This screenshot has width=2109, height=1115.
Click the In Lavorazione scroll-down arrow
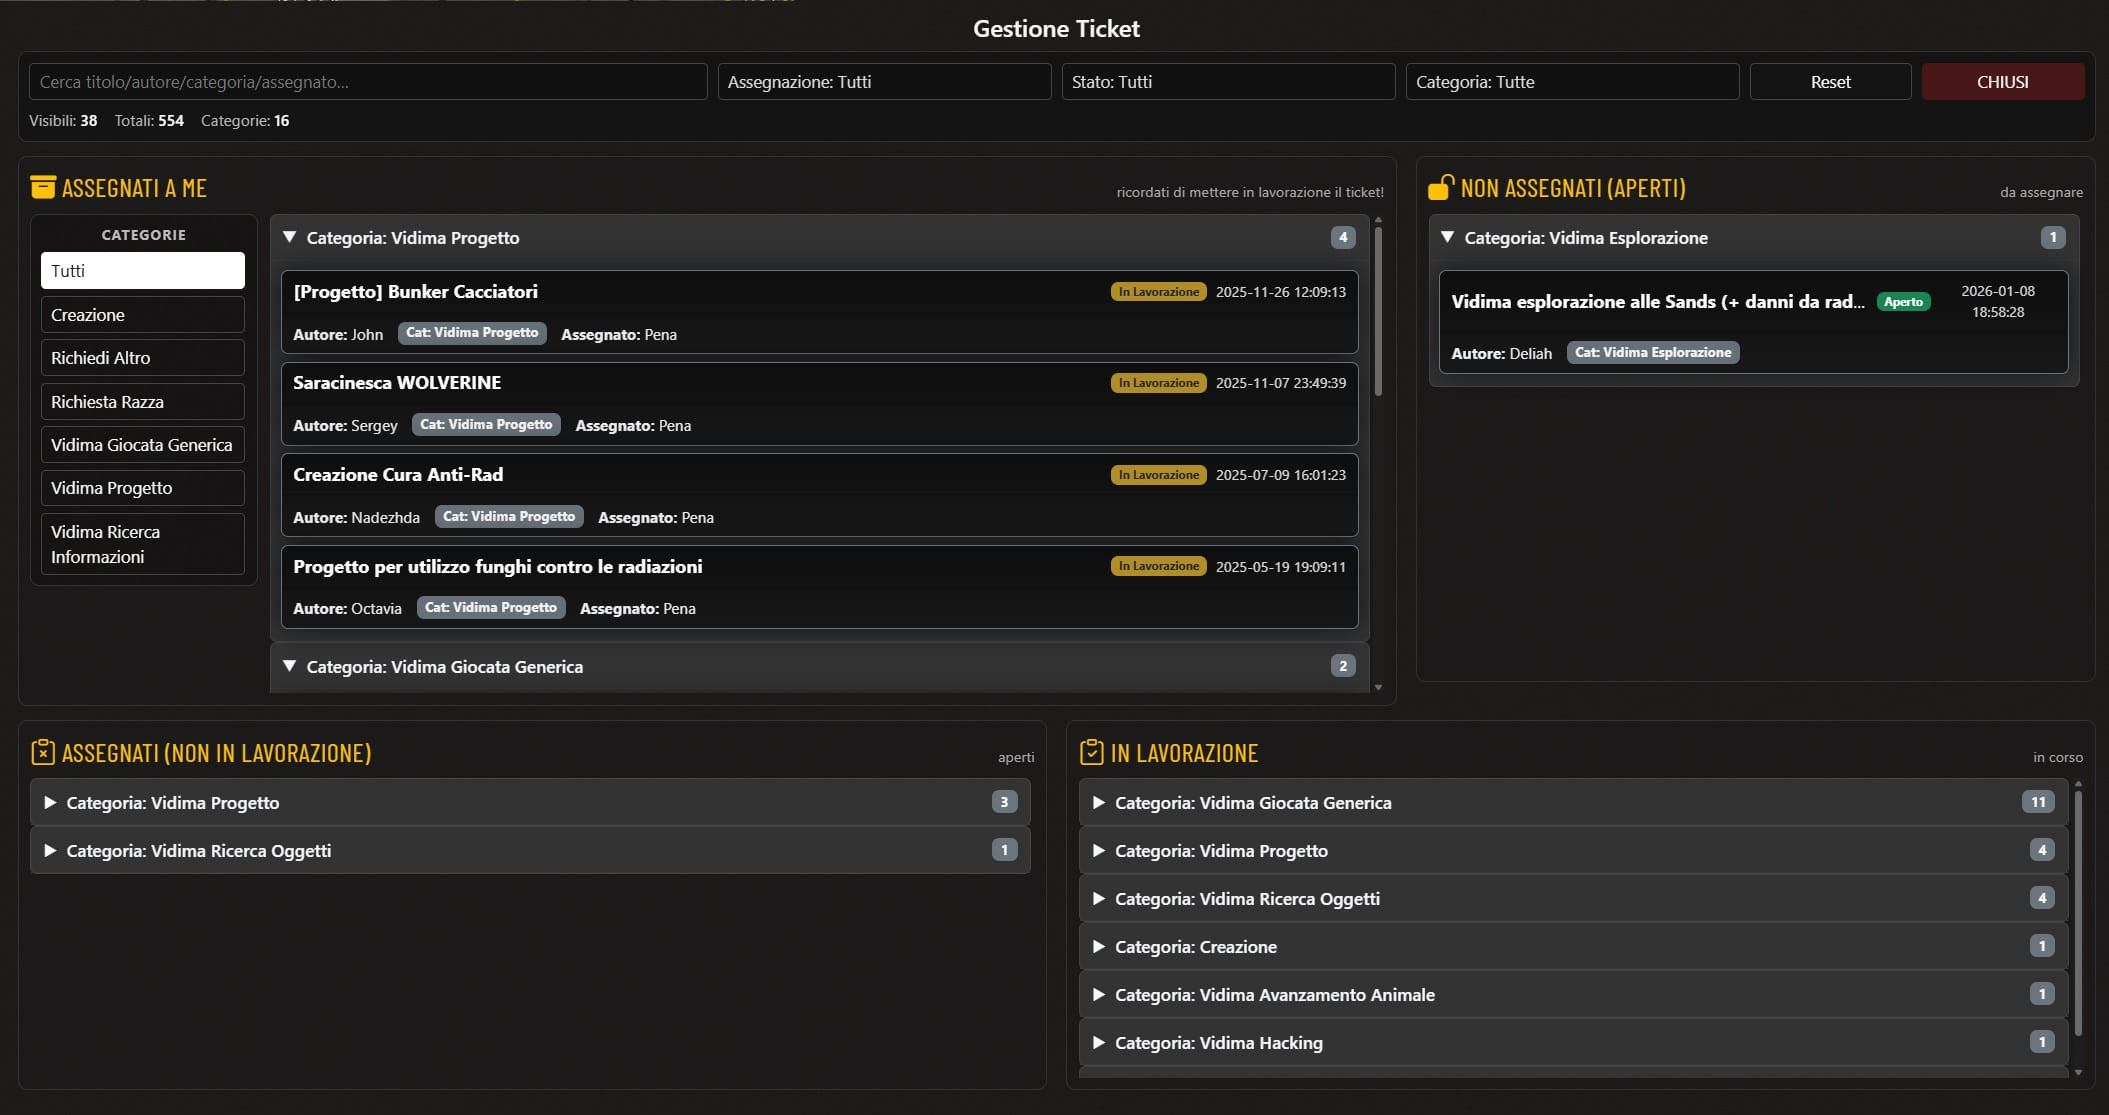click(2078, 1072)
